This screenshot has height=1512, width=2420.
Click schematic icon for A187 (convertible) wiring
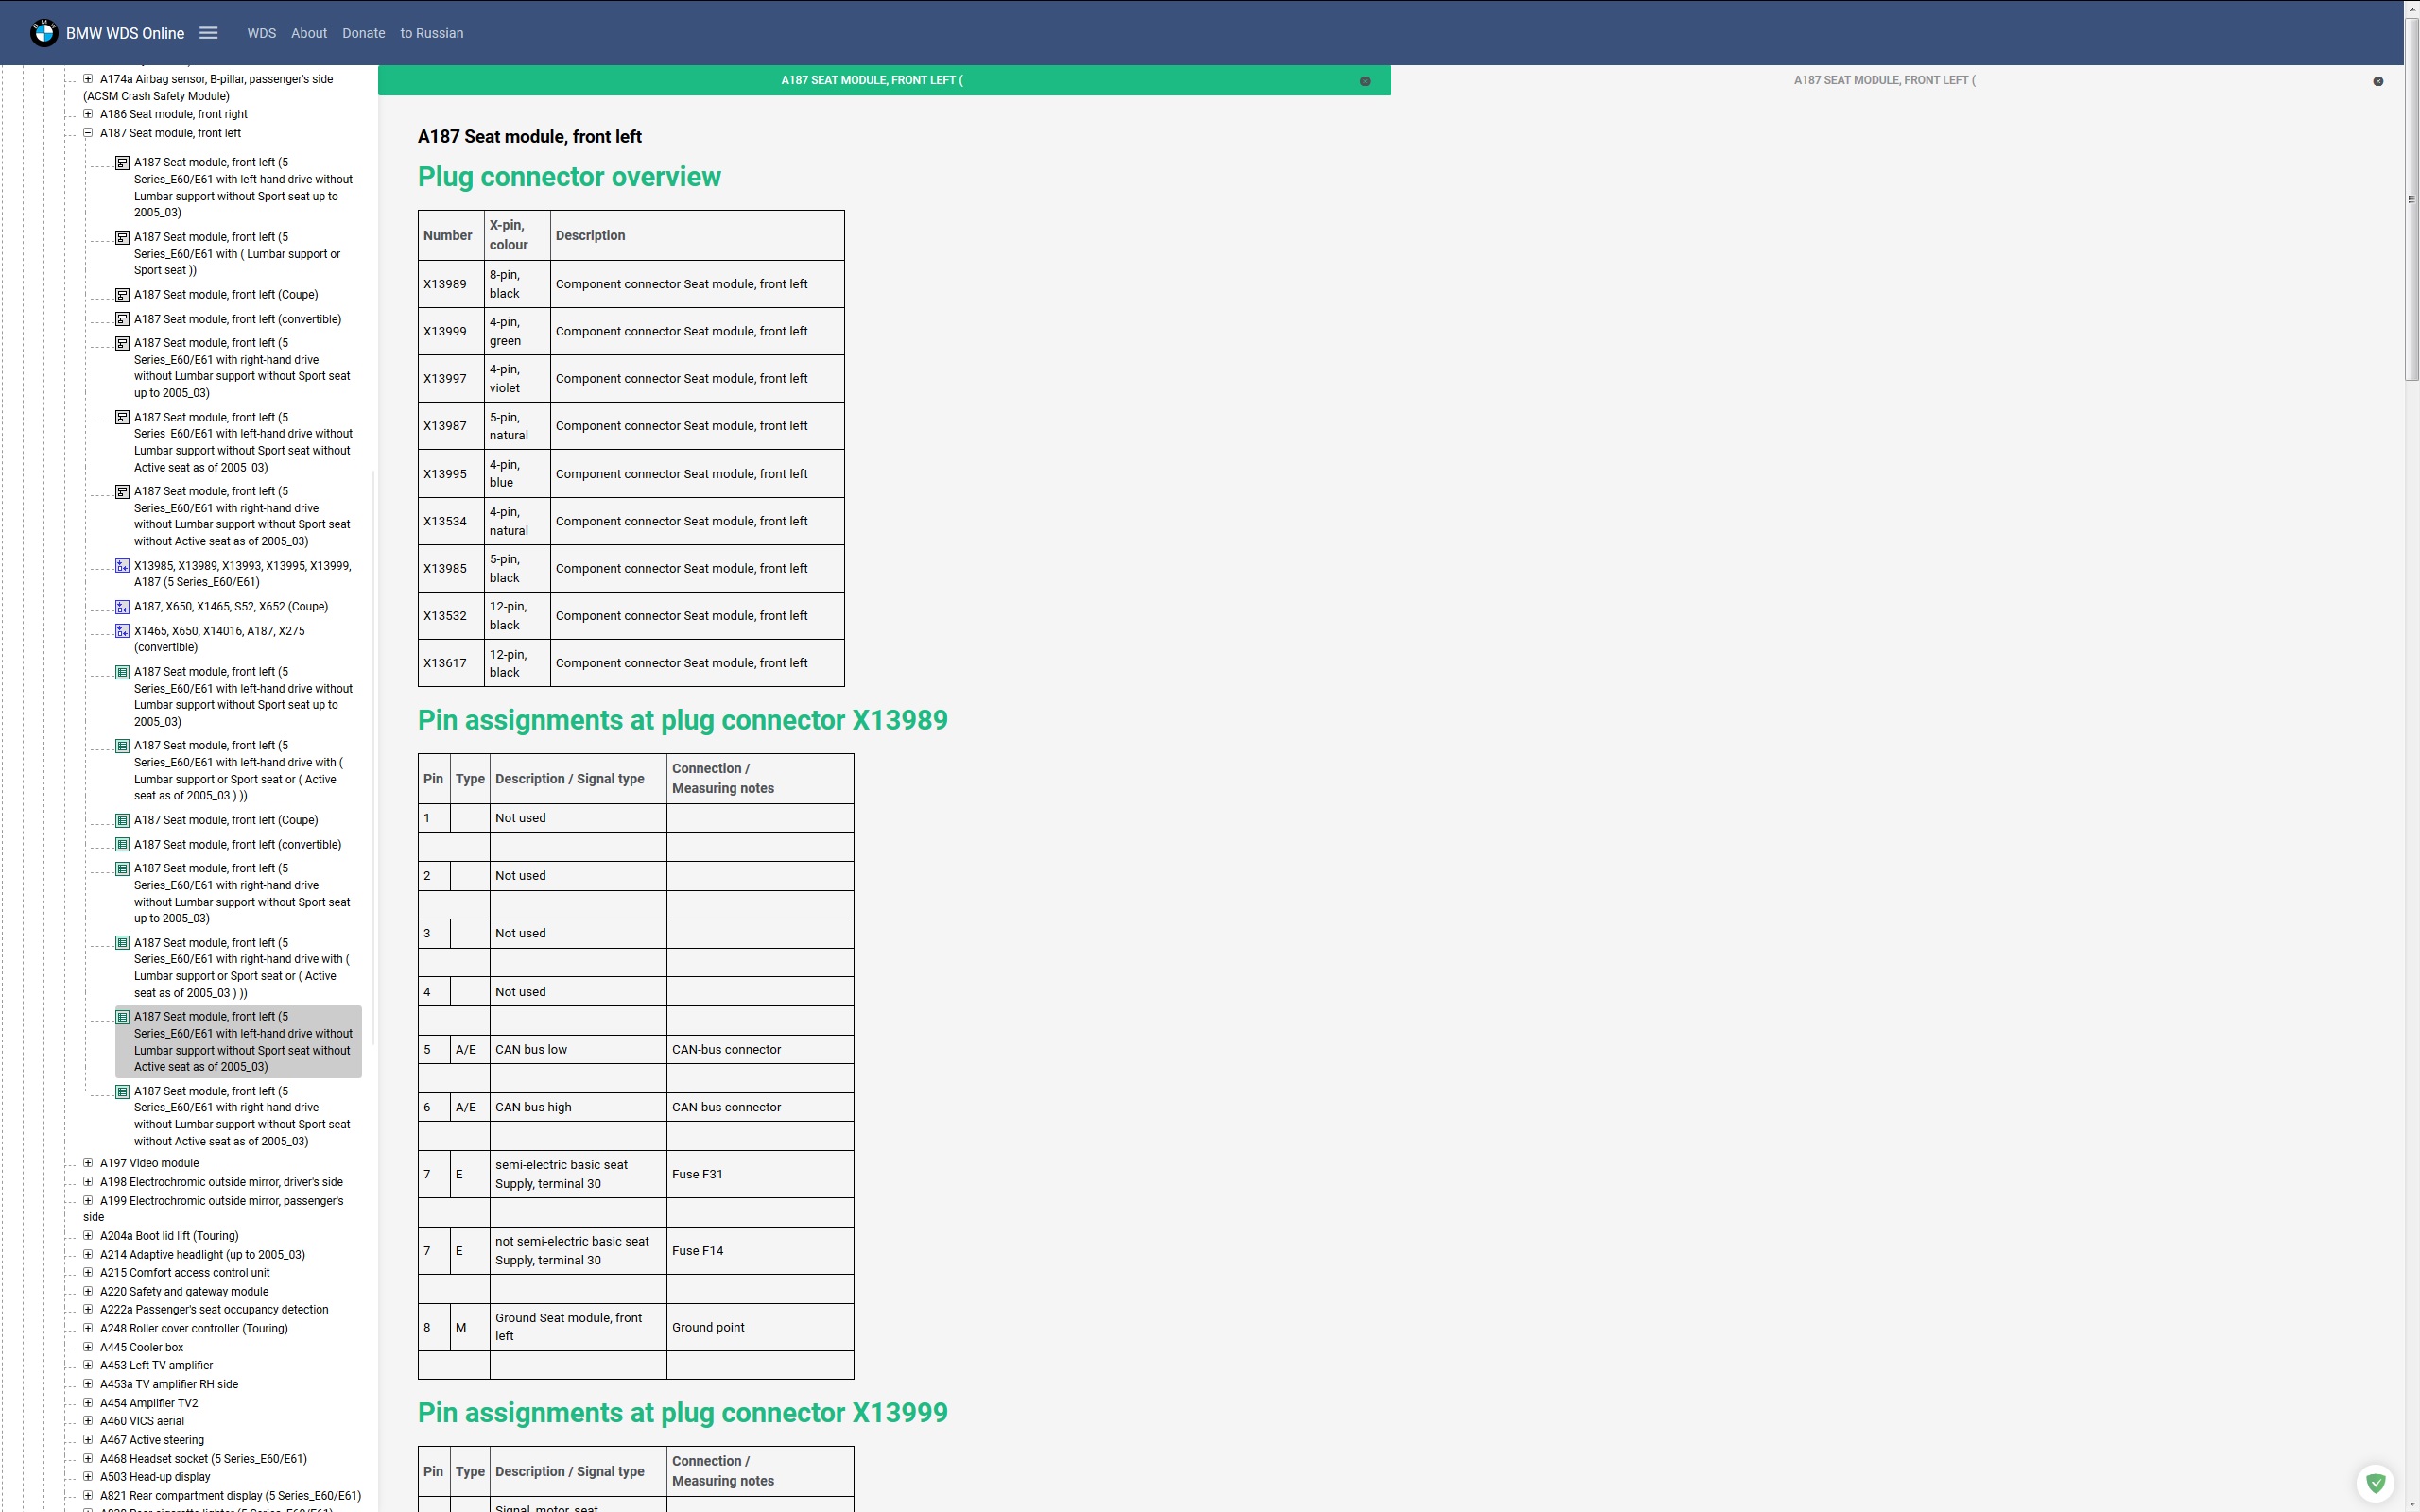pyautogui.click(x=122, y=319)
